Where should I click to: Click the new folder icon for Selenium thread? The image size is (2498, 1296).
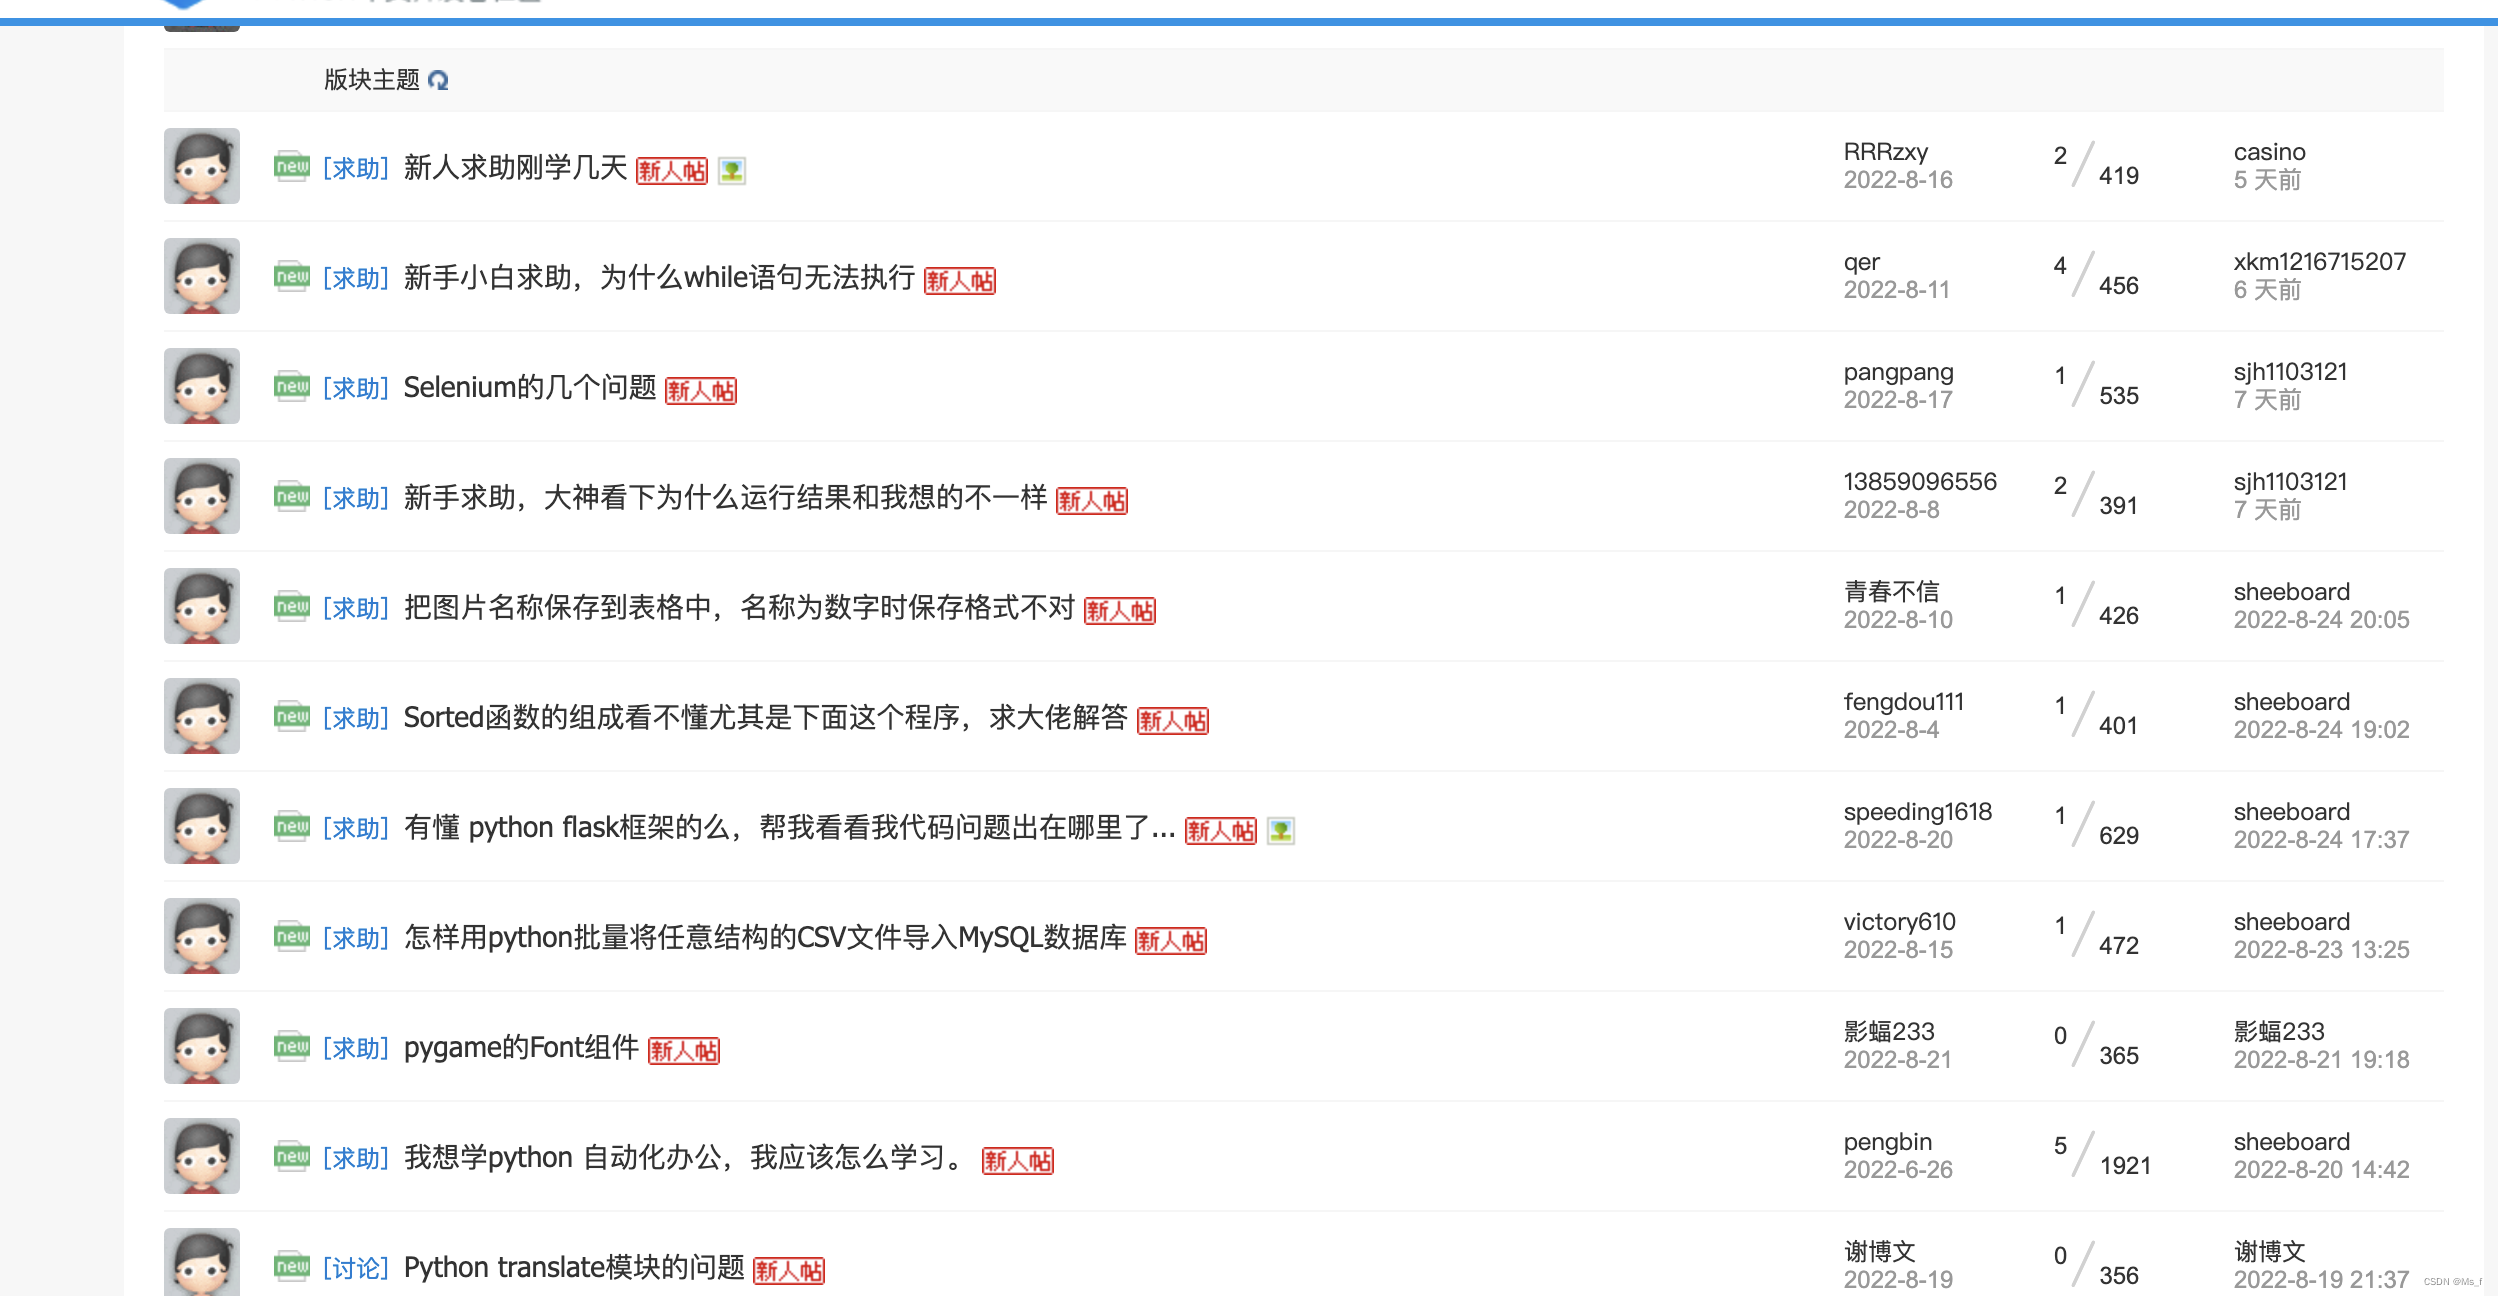pyautogui.click(x=292, y=387)
